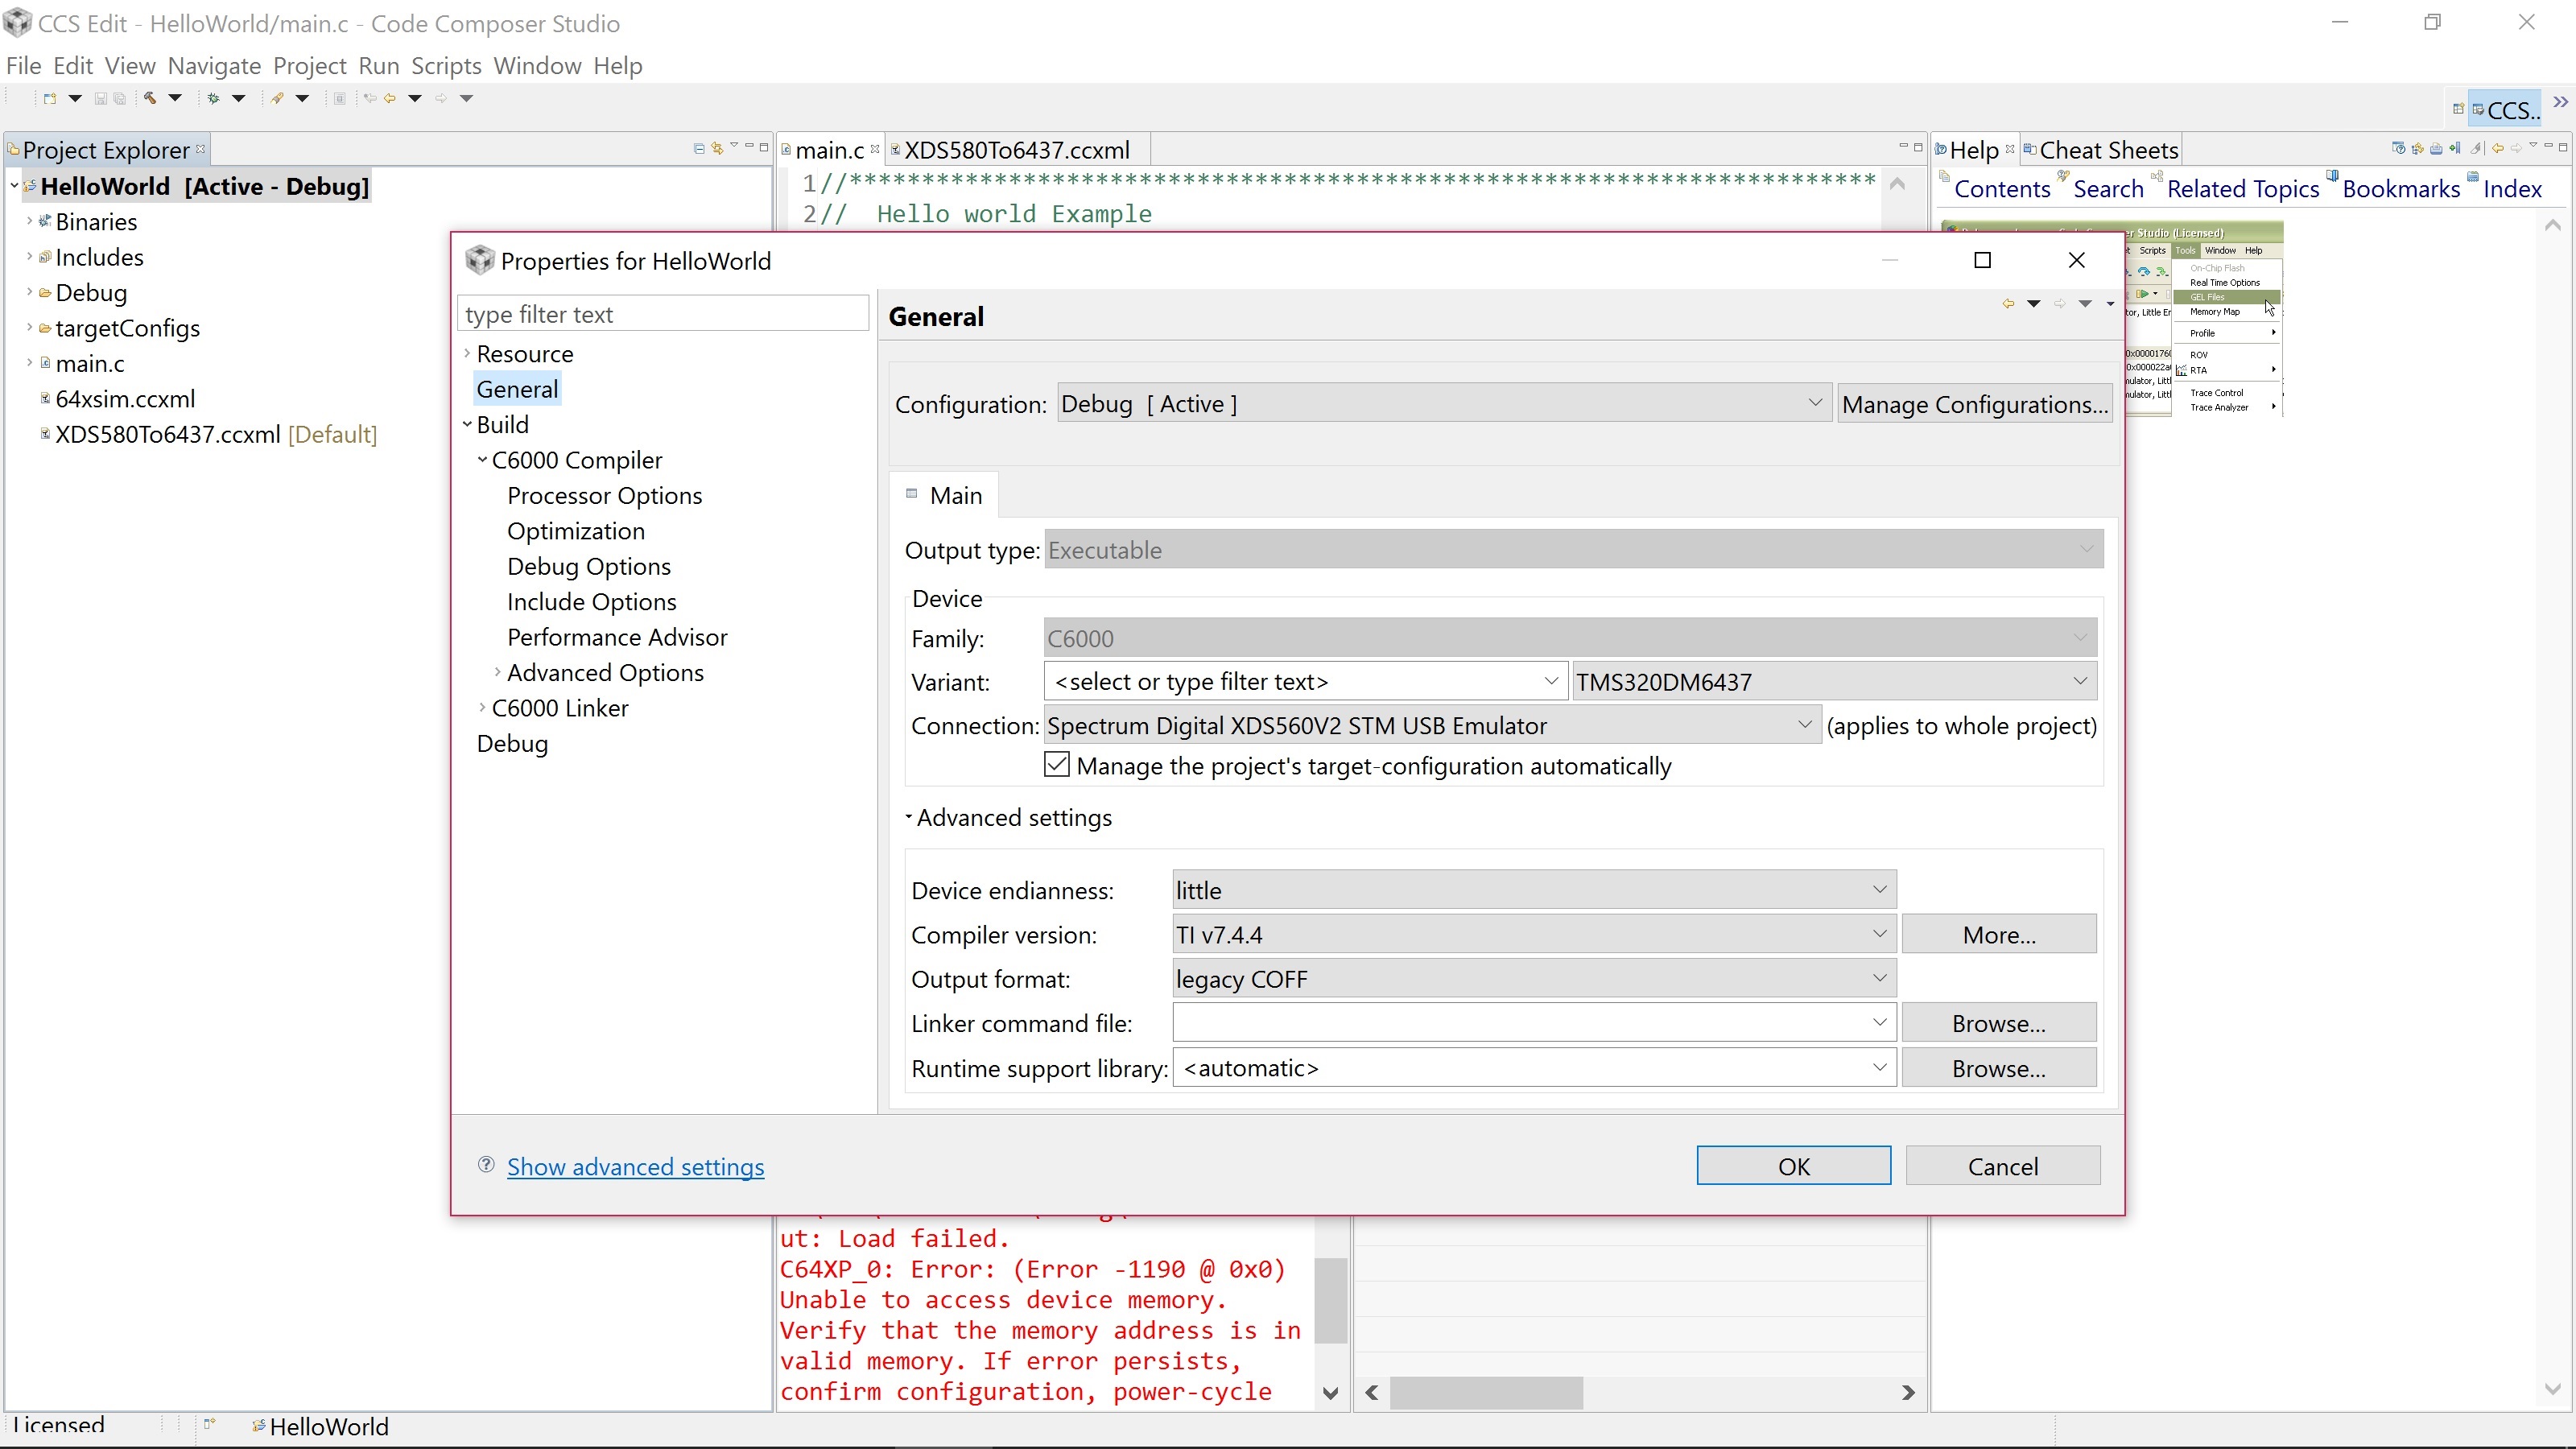Open the Related Topics help link

click(x=2242, y=188)
